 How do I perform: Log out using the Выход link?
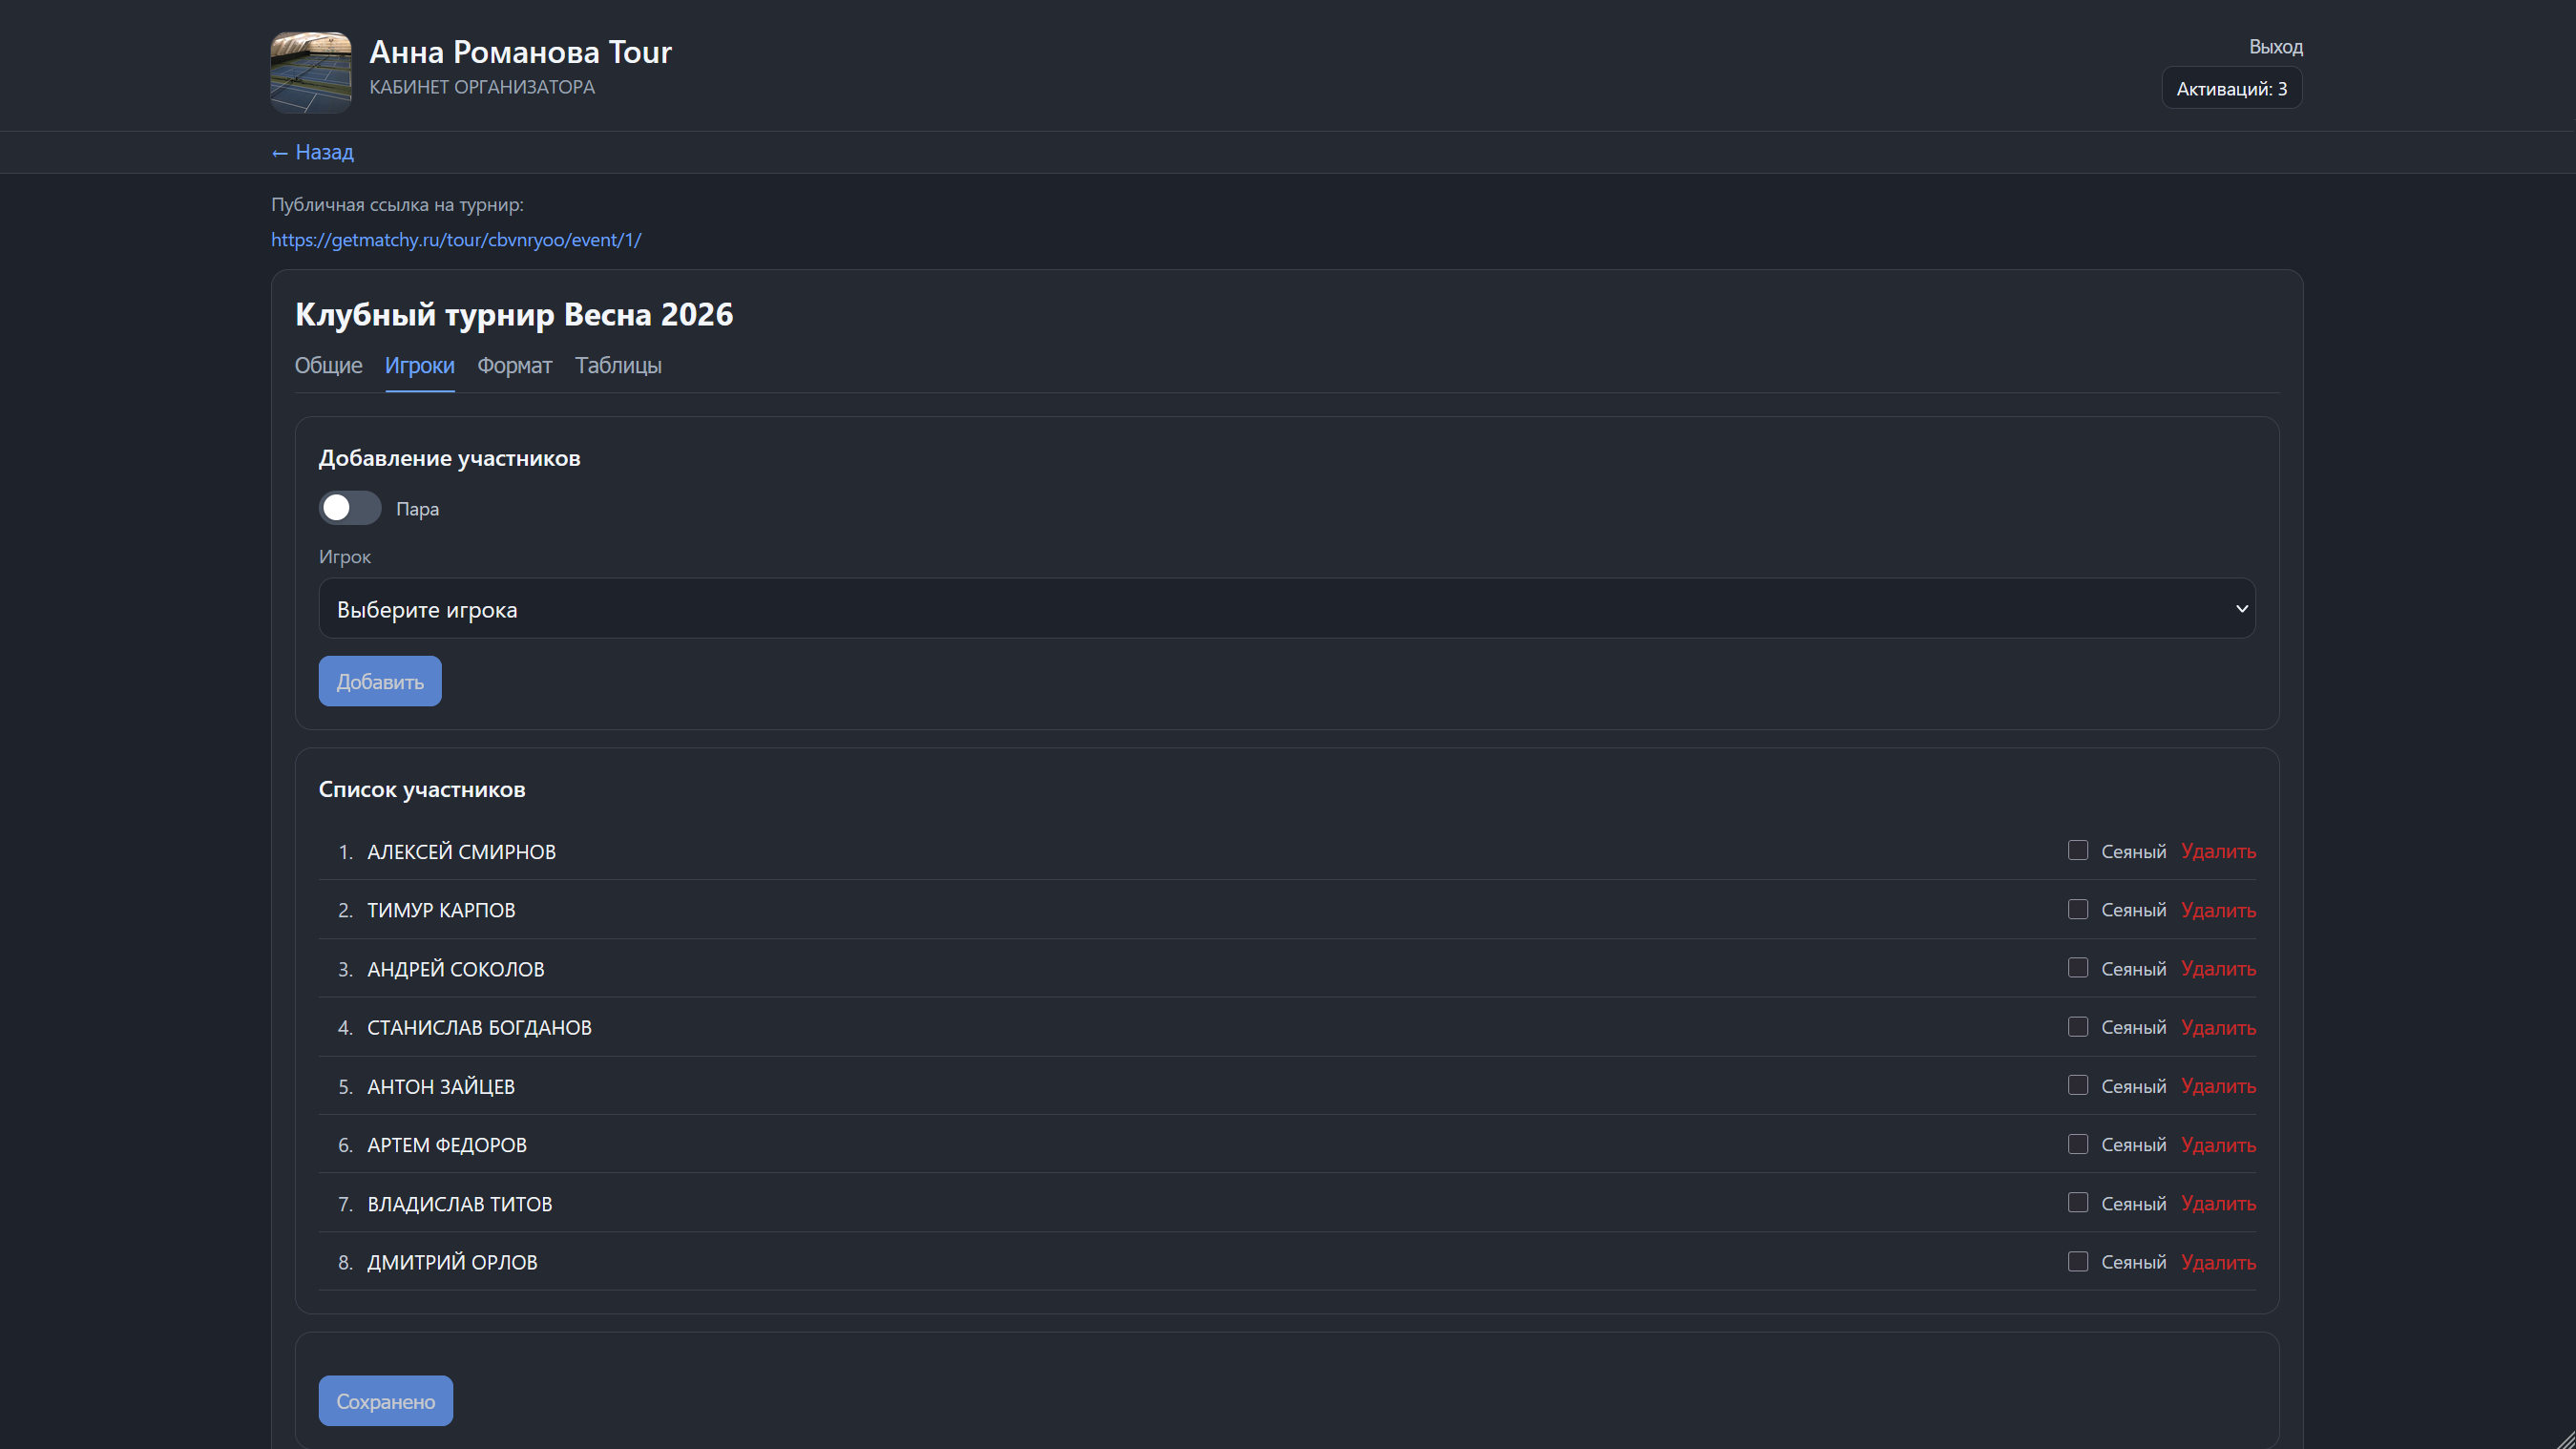point(2275,47)
